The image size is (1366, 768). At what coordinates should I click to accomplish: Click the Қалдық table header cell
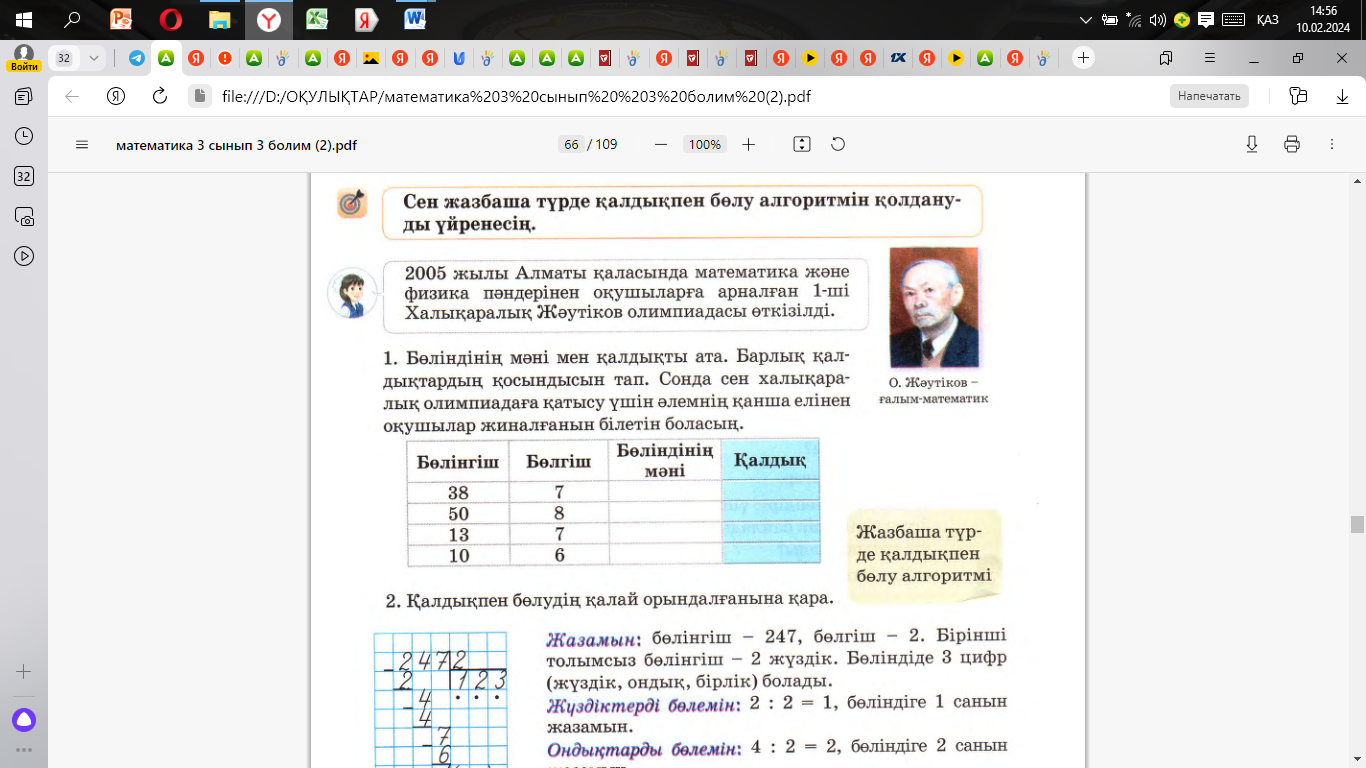tap(770, 460)
